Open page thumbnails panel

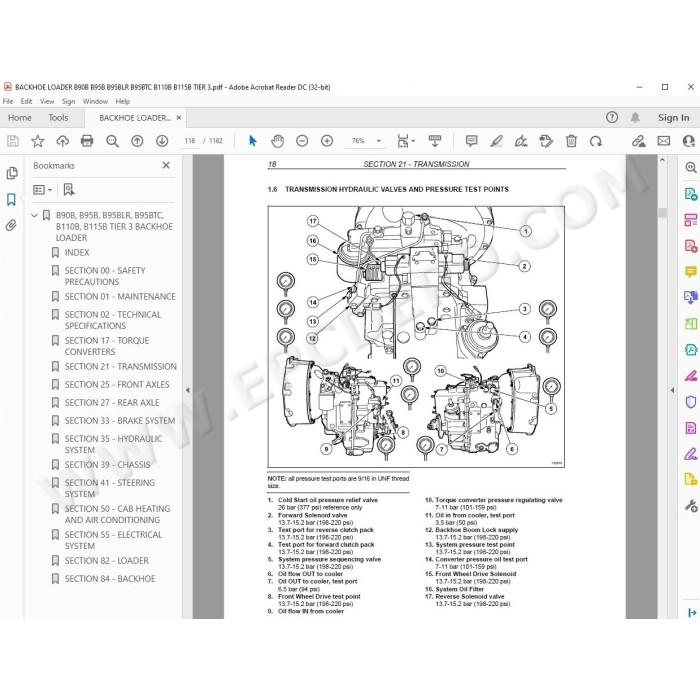click(x=12, y=173)
